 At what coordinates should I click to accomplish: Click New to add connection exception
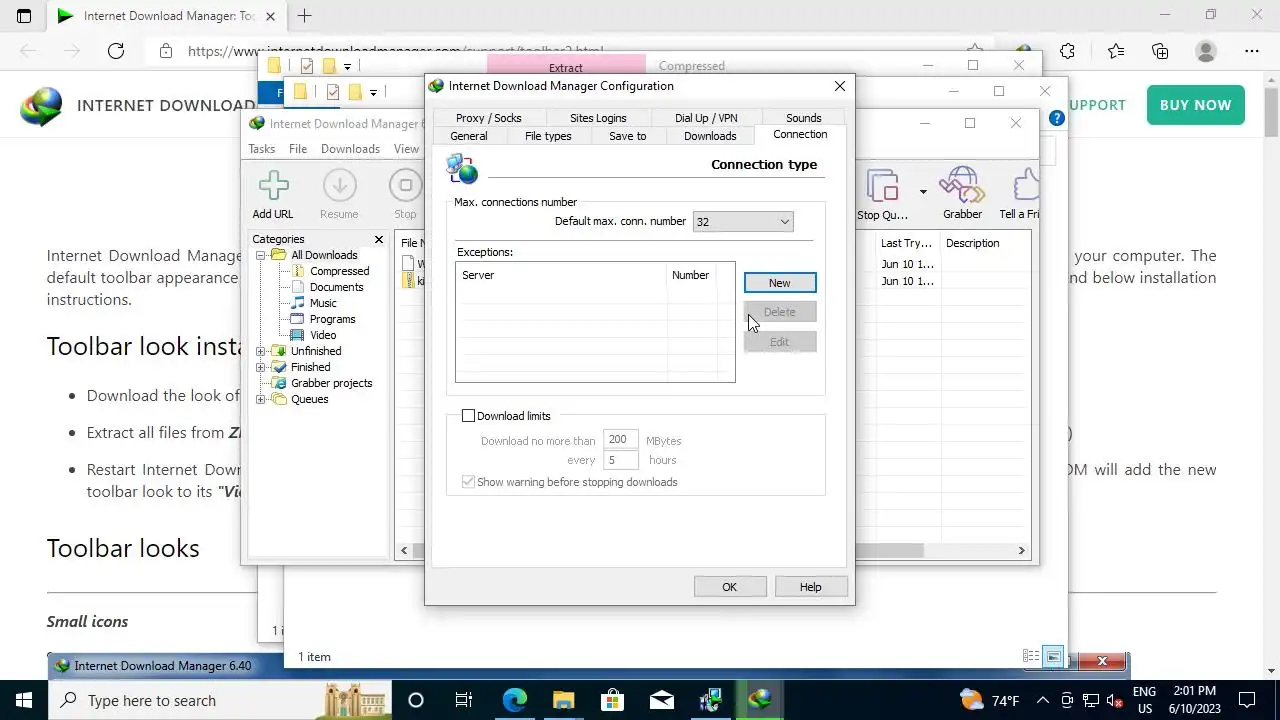pyautogui.click(x=780, y=283)
